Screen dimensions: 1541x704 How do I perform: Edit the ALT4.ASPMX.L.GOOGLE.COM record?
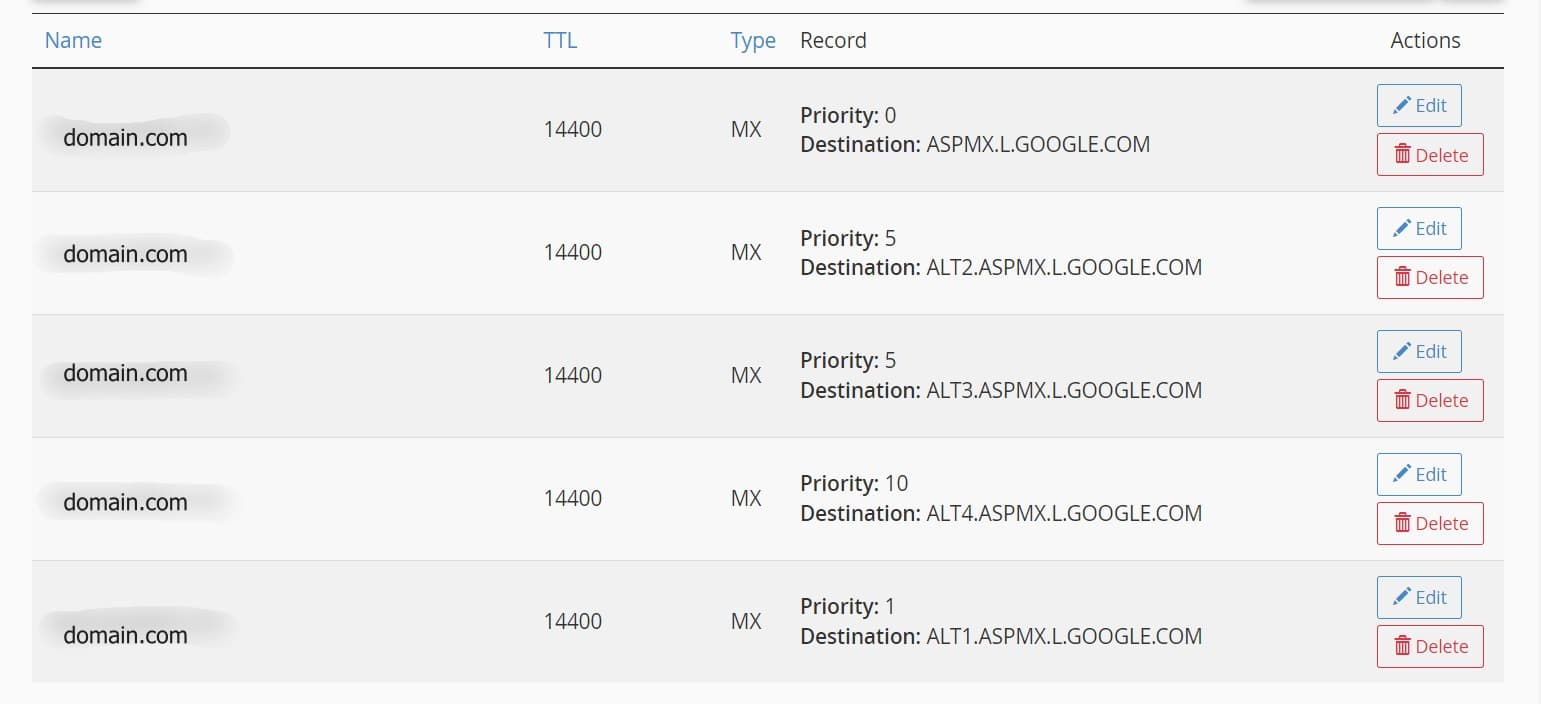click(x=1419, y=475)
